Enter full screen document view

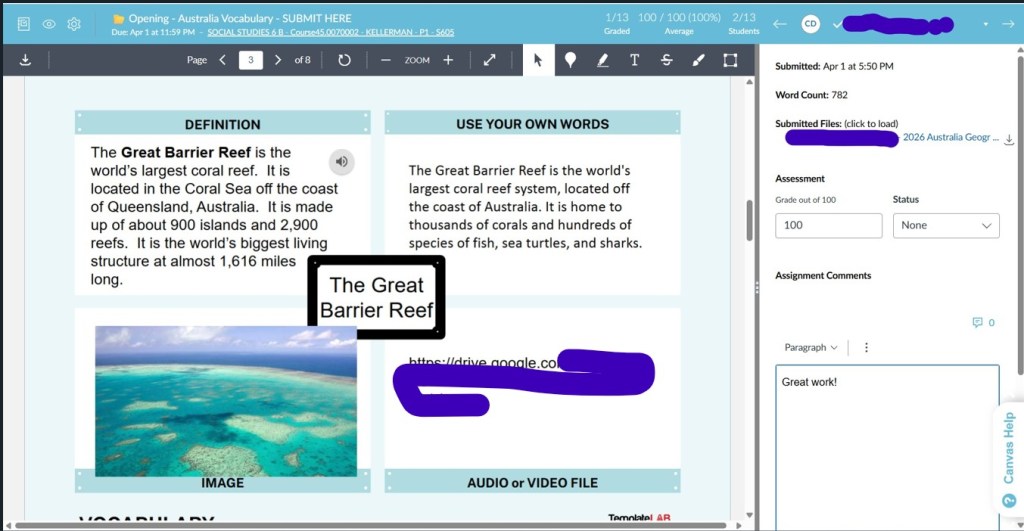[x=490, y=60]
